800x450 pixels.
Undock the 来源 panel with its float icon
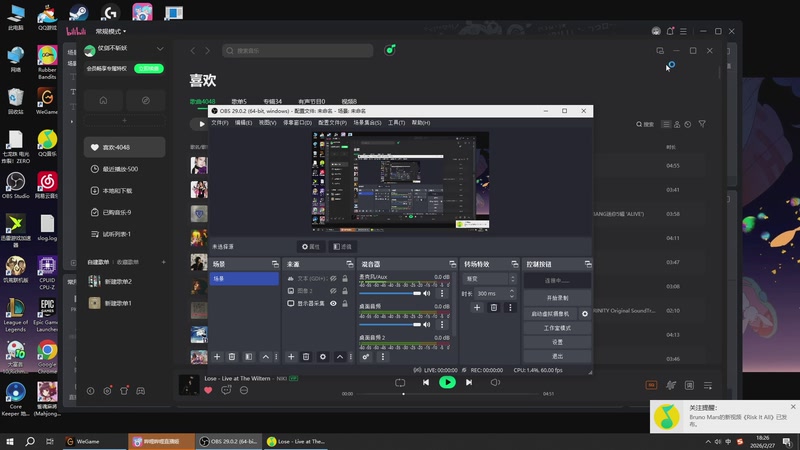pyautogui.click(x=349, y=264)
